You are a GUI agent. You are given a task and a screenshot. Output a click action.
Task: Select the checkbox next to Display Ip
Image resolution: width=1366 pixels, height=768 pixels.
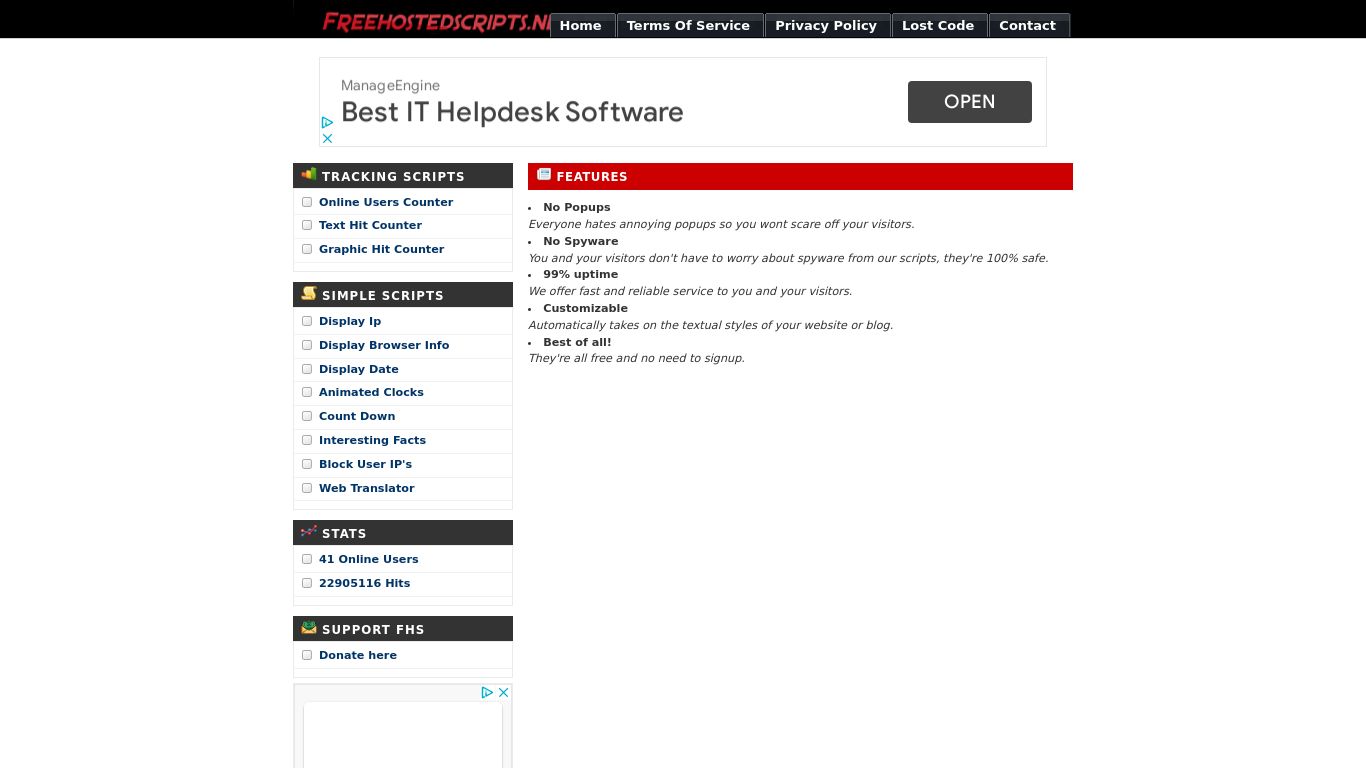[307, 321]
